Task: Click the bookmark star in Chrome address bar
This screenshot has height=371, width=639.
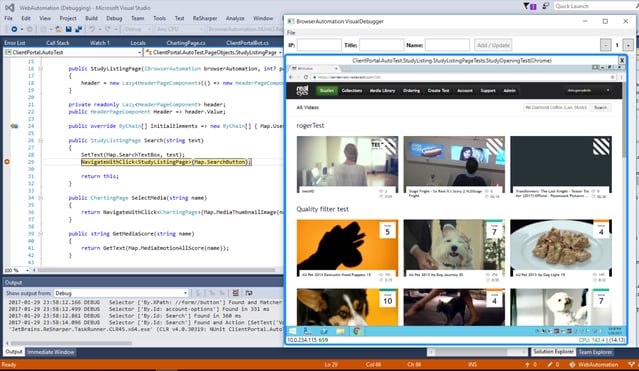Action: (x=613, y=77)
